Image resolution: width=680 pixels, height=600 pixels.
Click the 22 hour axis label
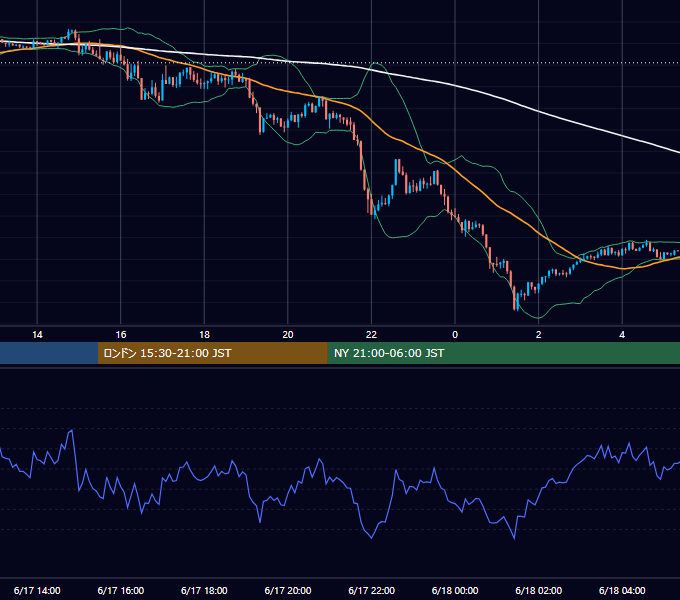pos(371,335)
